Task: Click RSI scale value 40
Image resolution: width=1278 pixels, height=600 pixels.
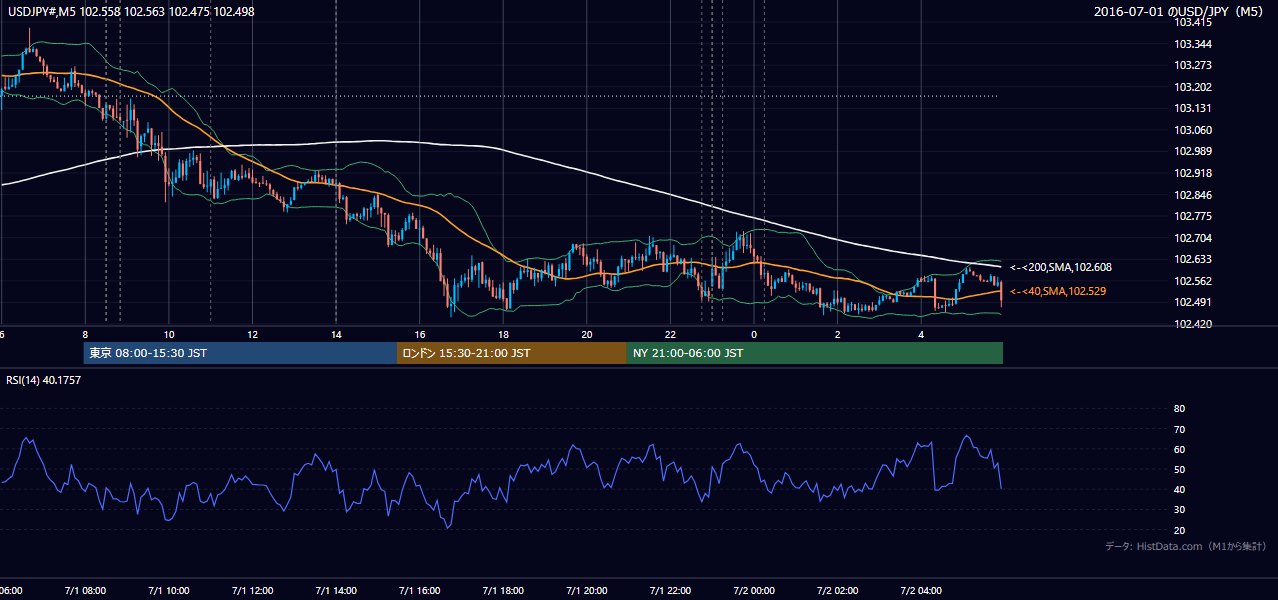Action: click(1179, 489)
